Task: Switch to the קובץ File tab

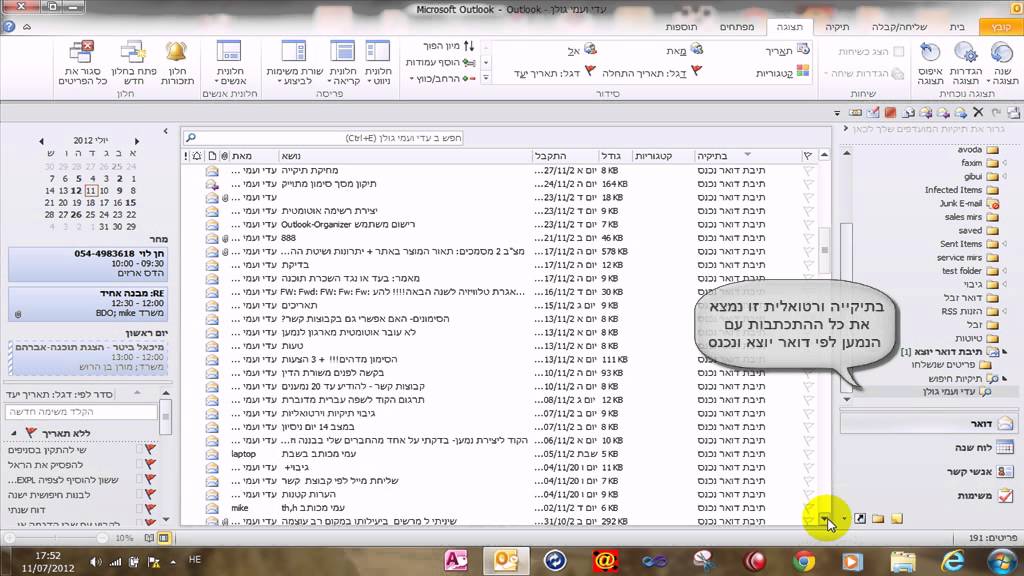Action: (1001, 27)
